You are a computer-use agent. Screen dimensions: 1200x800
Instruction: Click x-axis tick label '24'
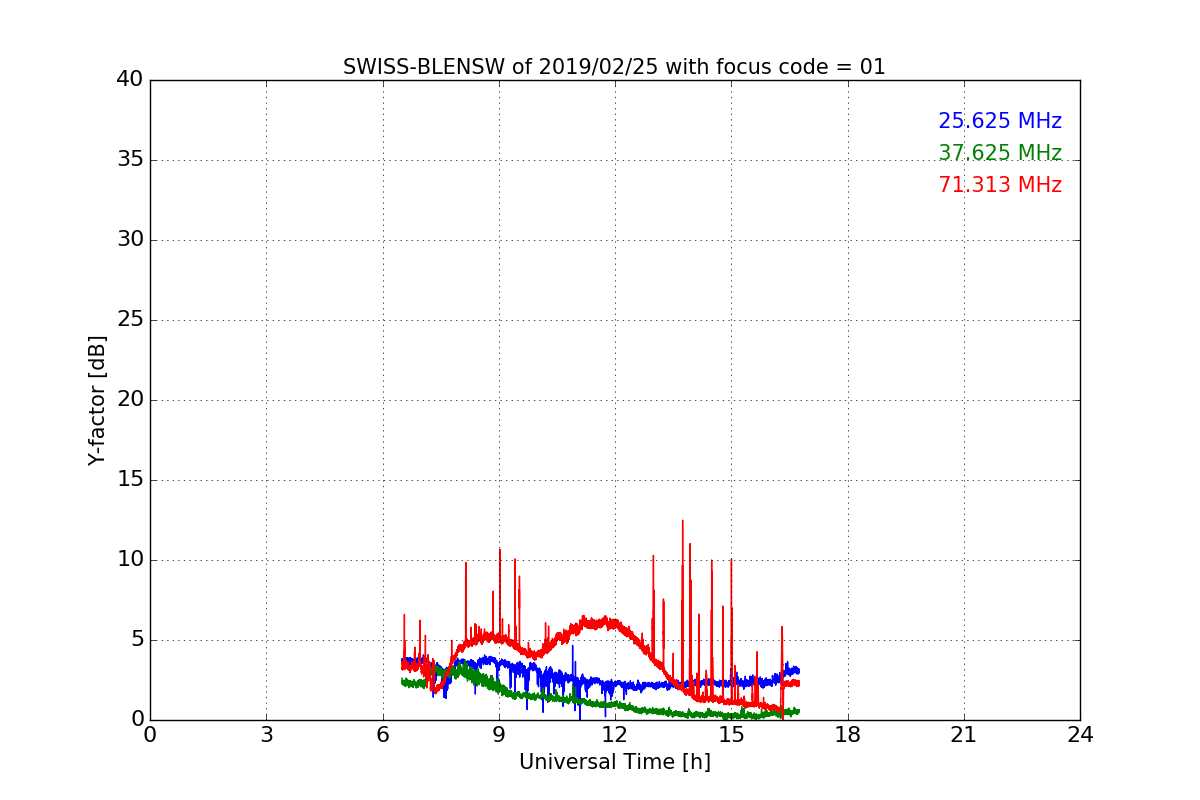1080,734
